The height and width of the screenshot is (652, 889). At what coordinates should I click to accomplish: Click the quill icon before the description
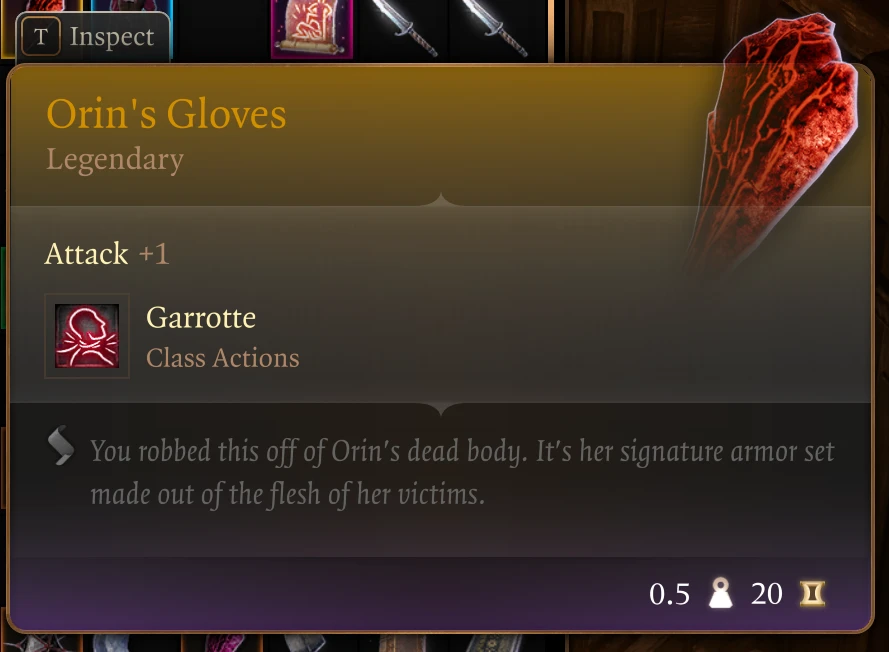click(x=61, y=446)
